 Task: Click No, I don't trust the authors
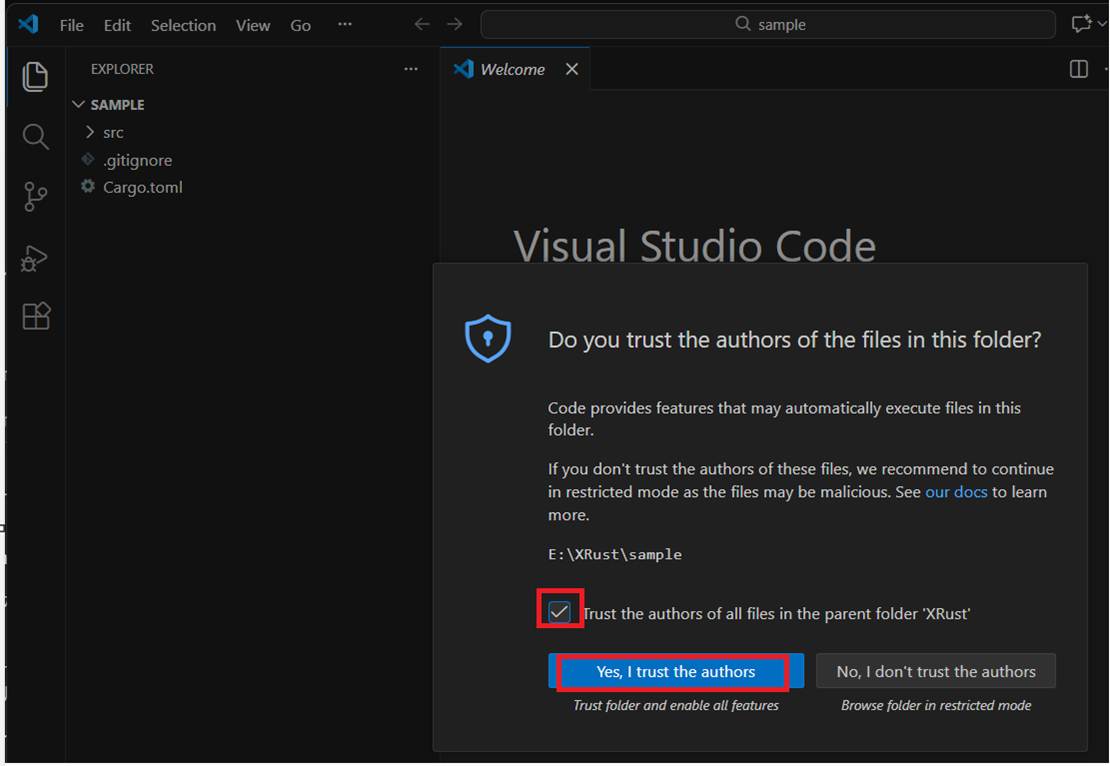pyautogui.click(x=935, y=672)
